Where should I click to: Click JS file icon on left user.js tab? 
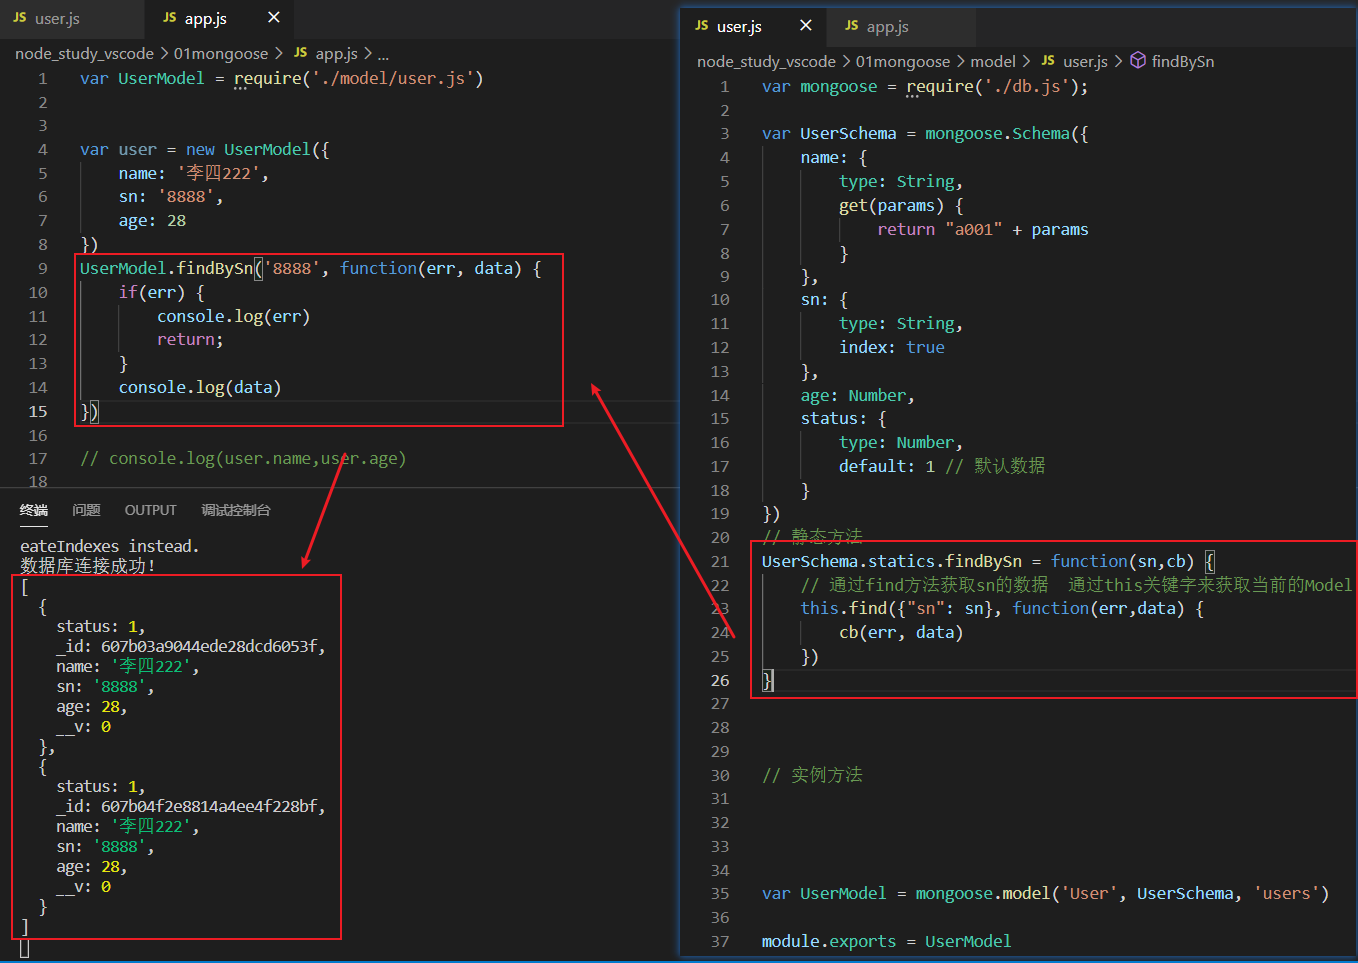[x=19, y=18]
